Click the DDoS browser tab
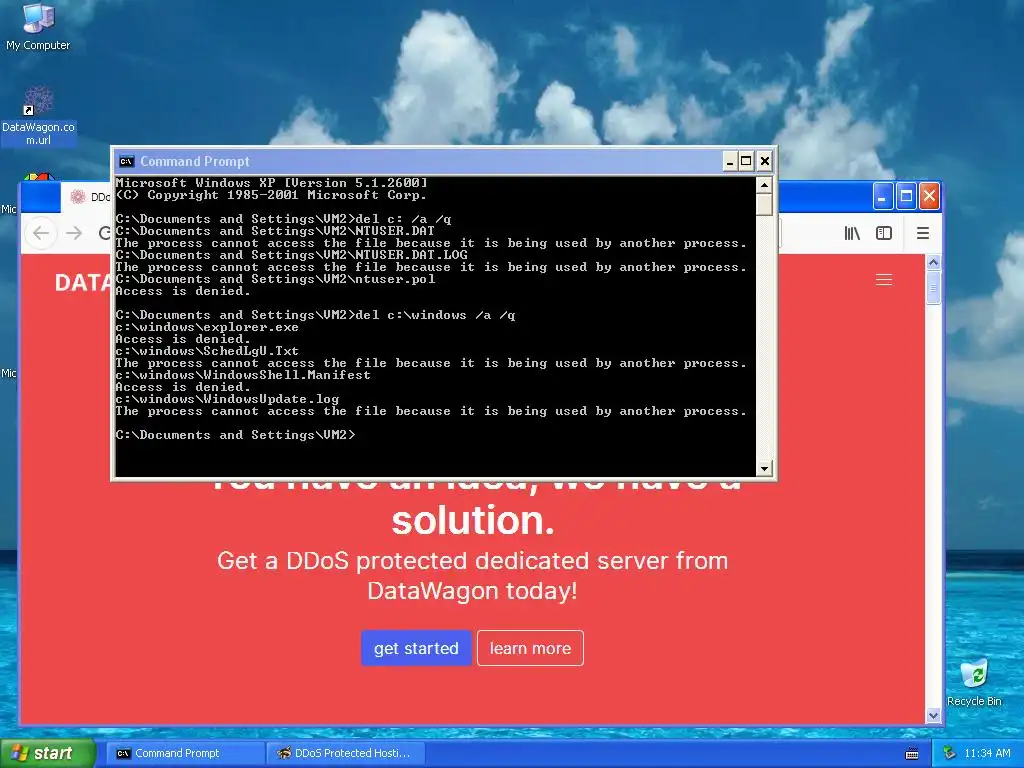This screenshot has width=1024, height=768. point(88,197)
